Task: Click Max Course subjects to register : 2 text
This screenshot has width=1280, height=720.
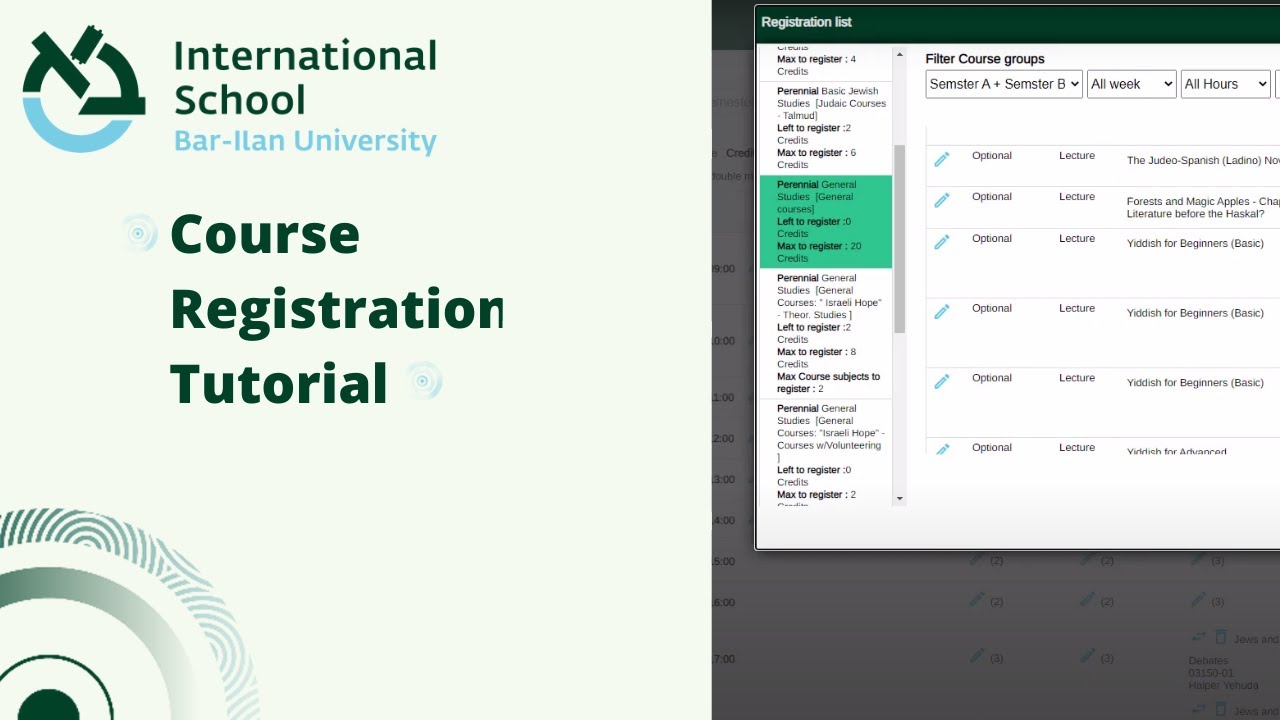Action: [x=829, y=383]
